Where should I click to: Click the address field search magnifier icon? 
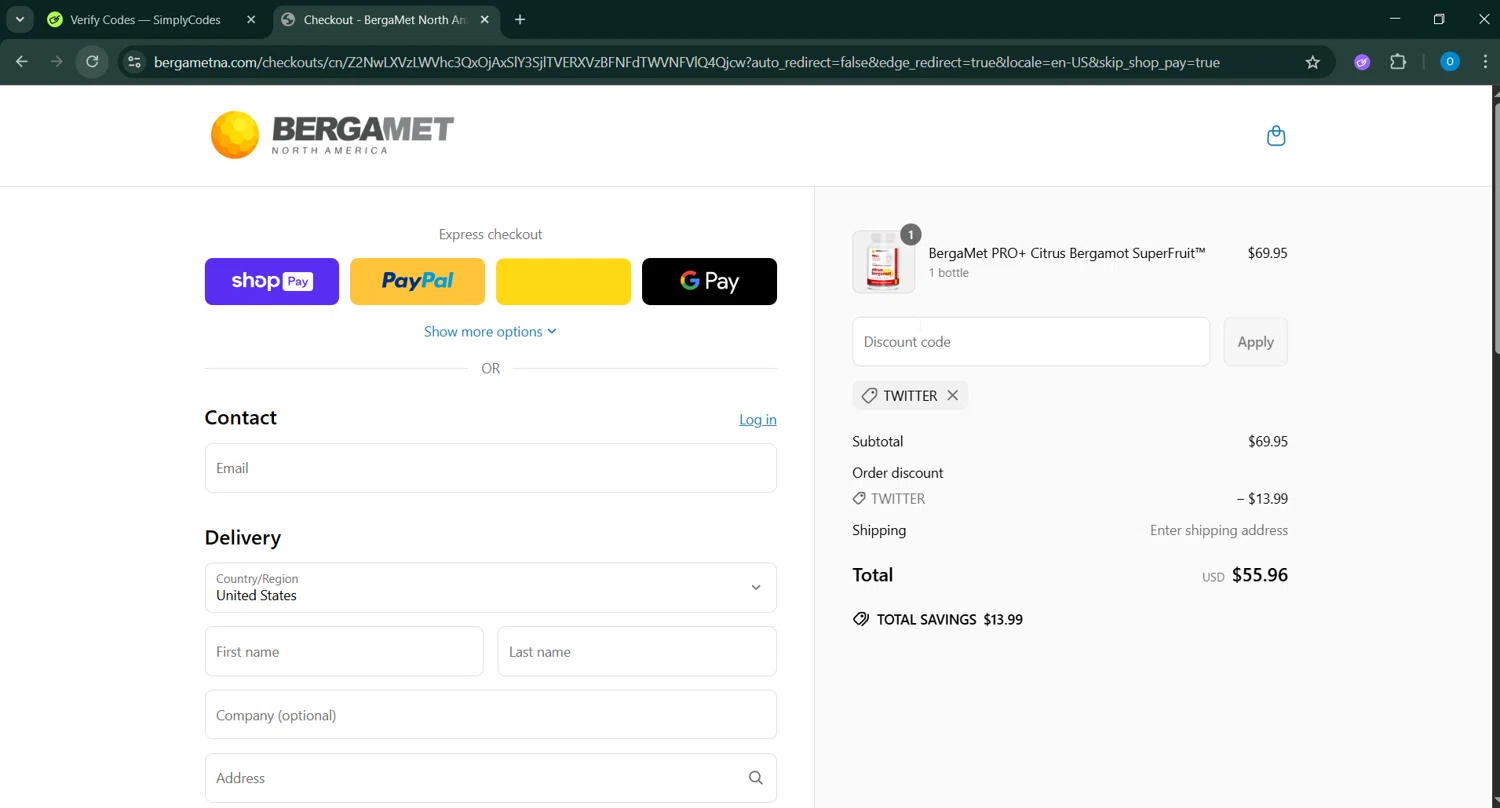pos(756,778)
